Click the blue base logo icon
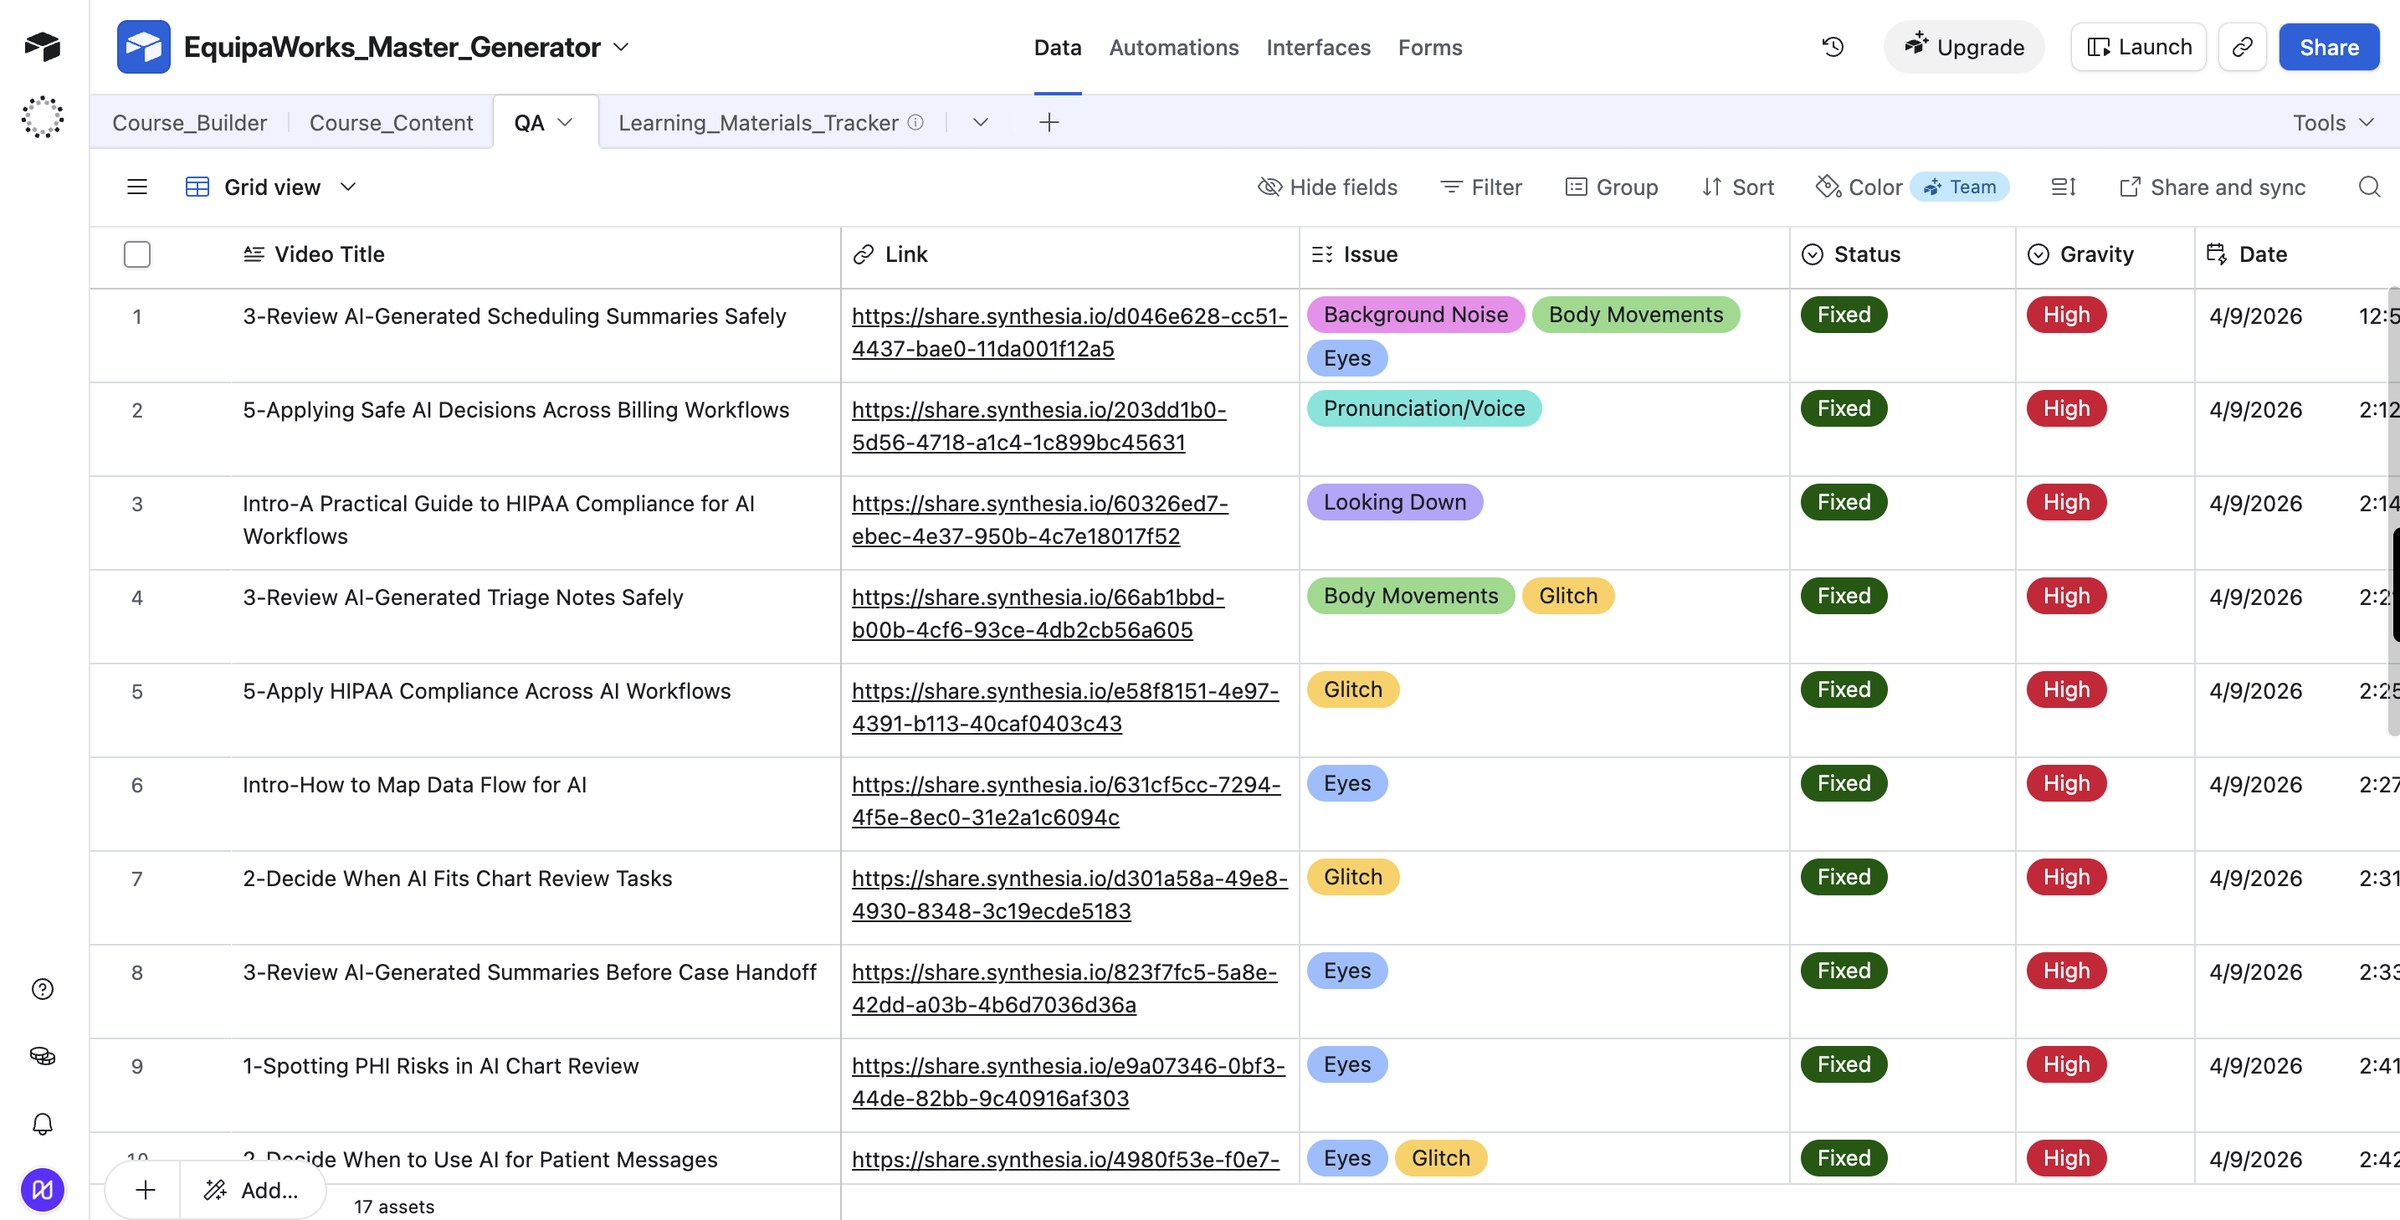 [143, 47]
